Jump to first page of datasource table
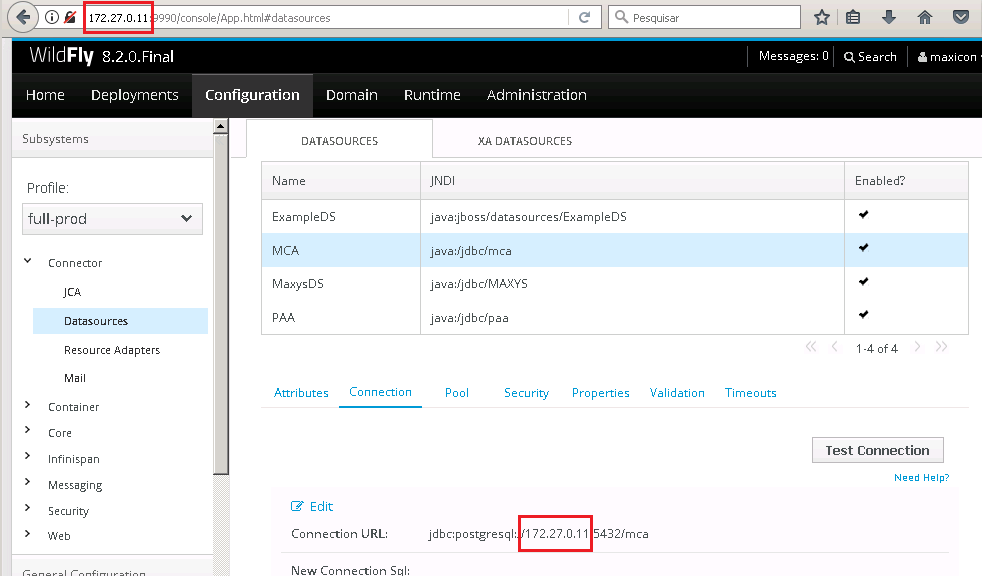This screenshot has width=982, height=576. click(x=811, y=346)
